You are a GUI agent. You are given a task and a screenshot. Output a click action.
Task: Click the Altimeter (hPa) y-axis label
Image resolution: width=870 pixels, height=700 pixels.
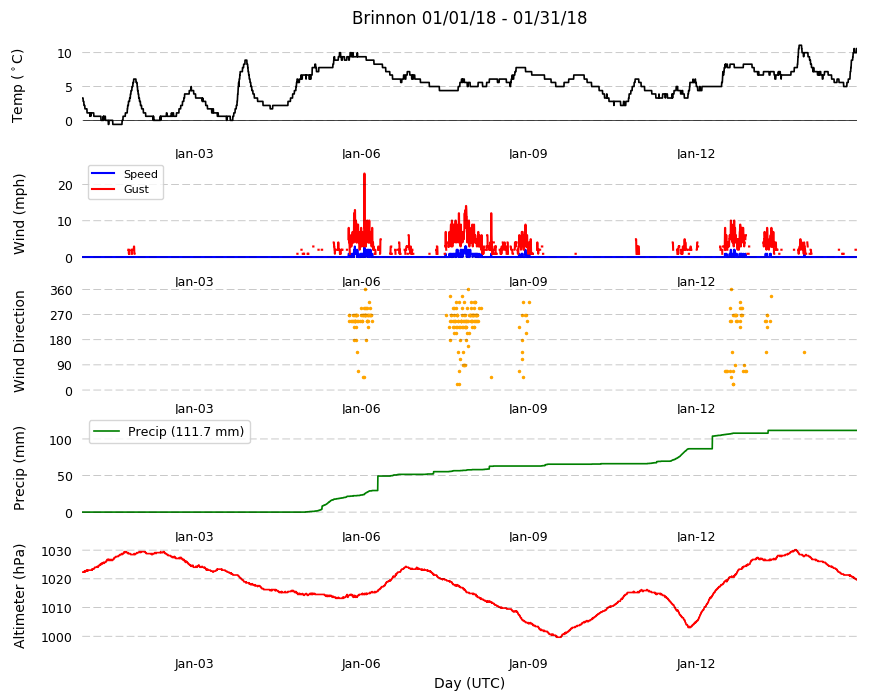click(19, 596)
